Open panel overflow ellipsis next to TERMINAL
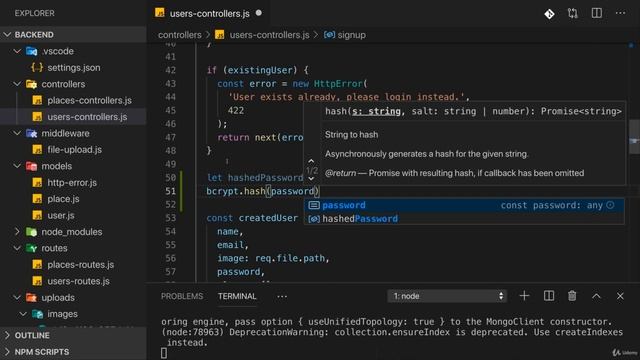 pyautogui.click(x=282, y=296)
